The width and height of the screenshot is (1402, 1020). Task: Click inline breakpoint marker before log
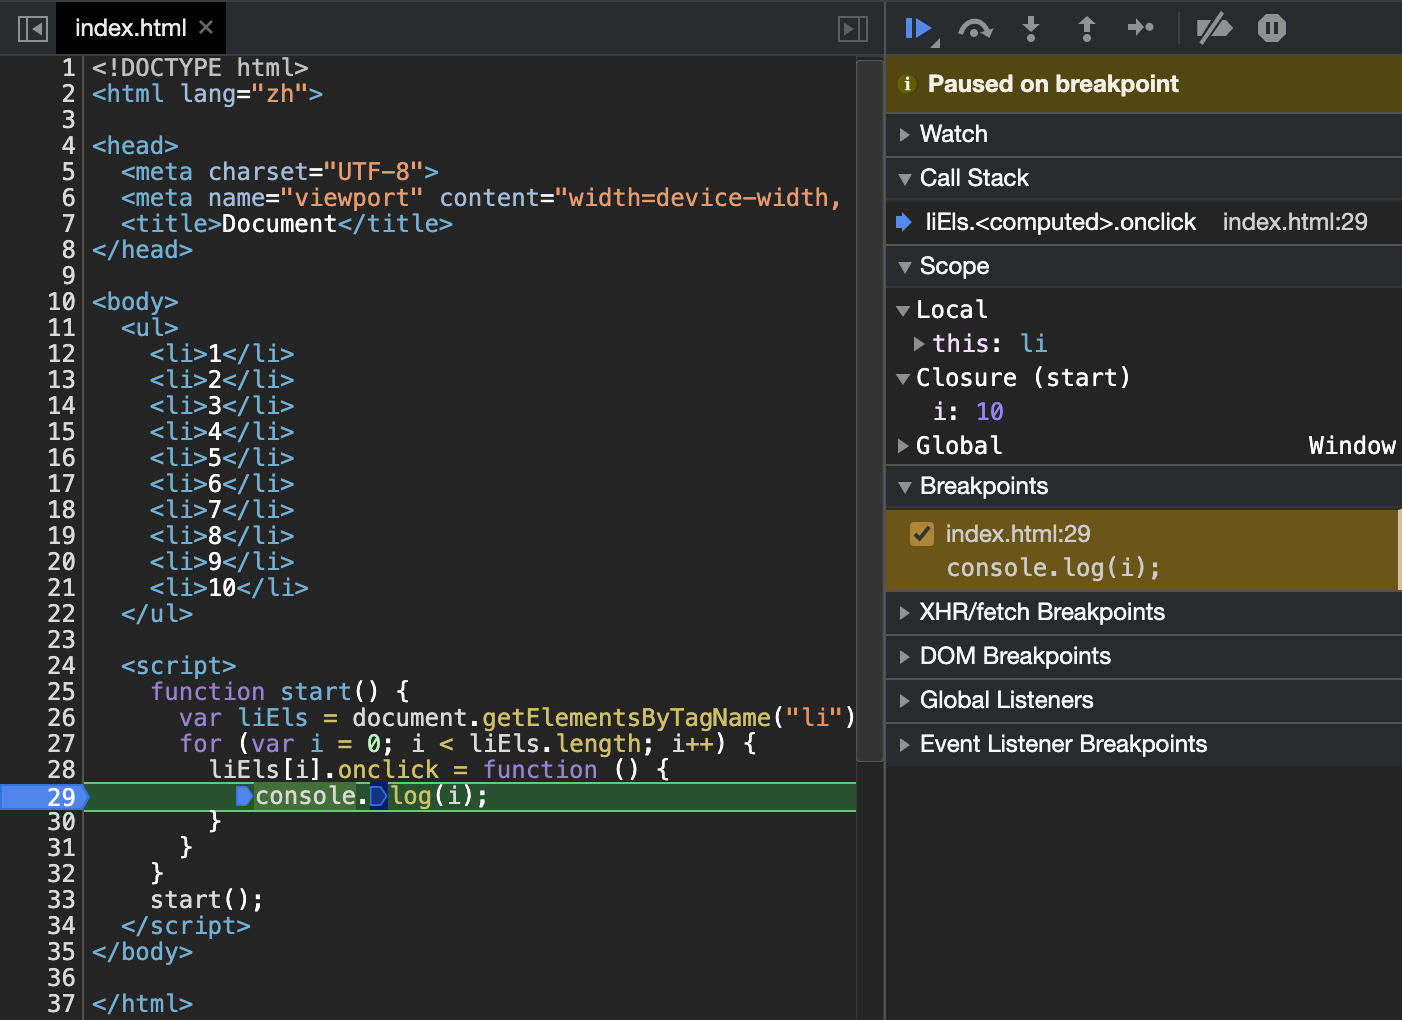coord(378,796)
